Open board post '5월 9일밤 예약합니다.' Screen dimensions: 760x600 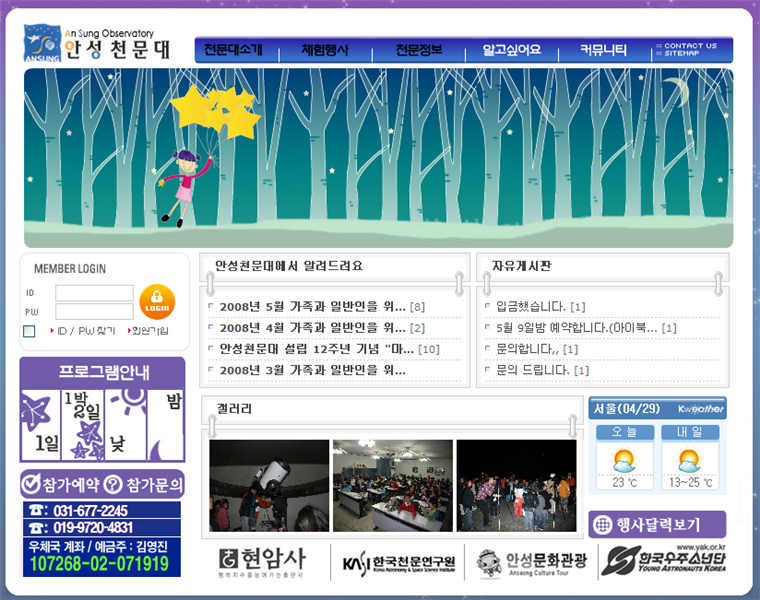coord(577,328)
